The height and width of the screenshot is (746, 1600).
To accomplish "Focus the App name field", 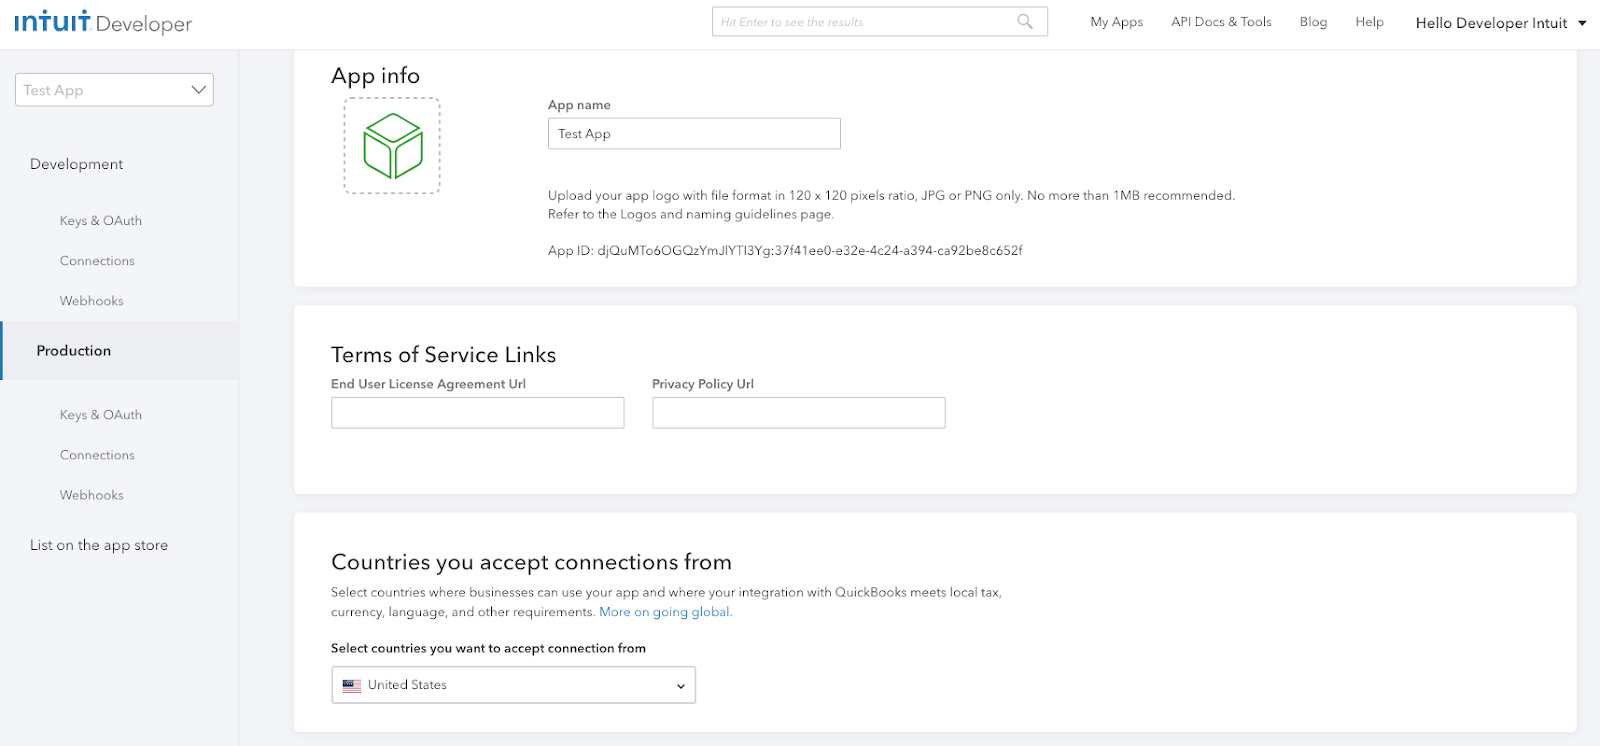I will pyautogui.click(x=694, y=134).
